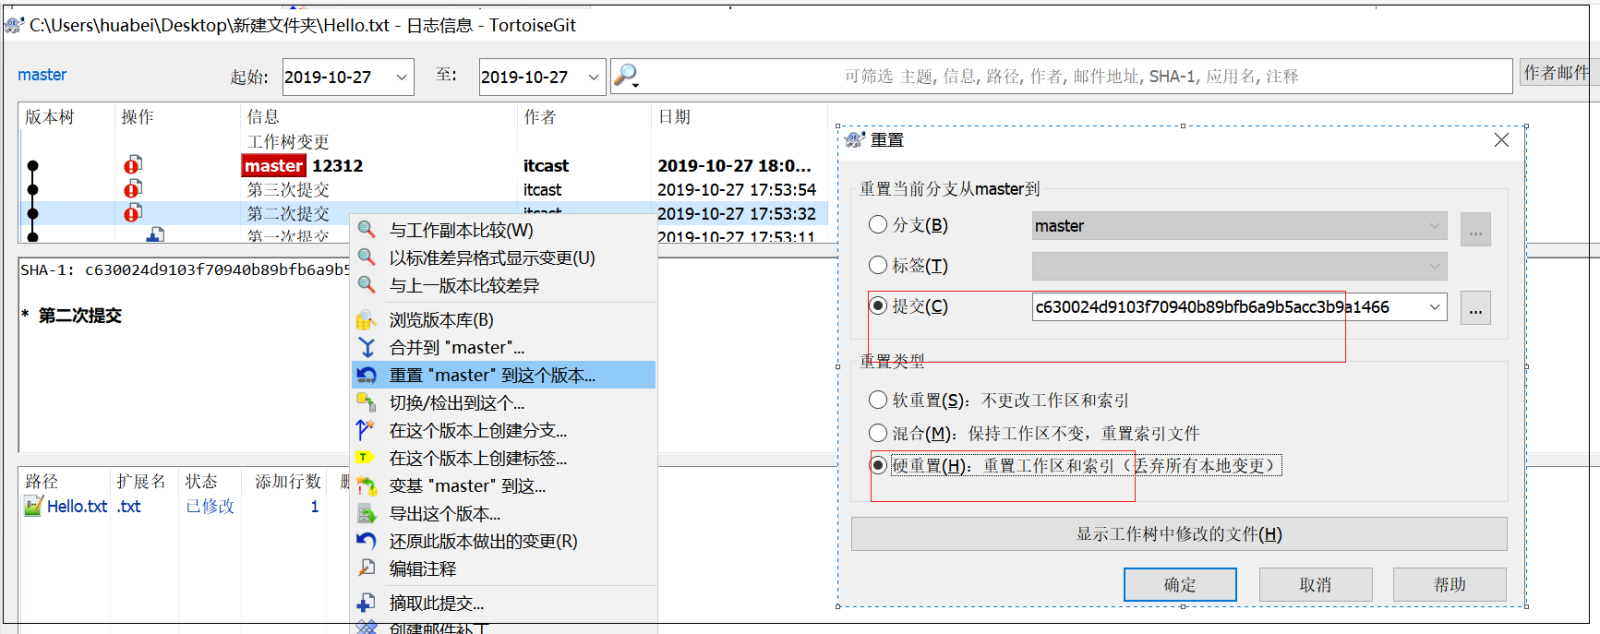
Task: Choose 混合(M) mixed reset option
Action: [878, 433]
